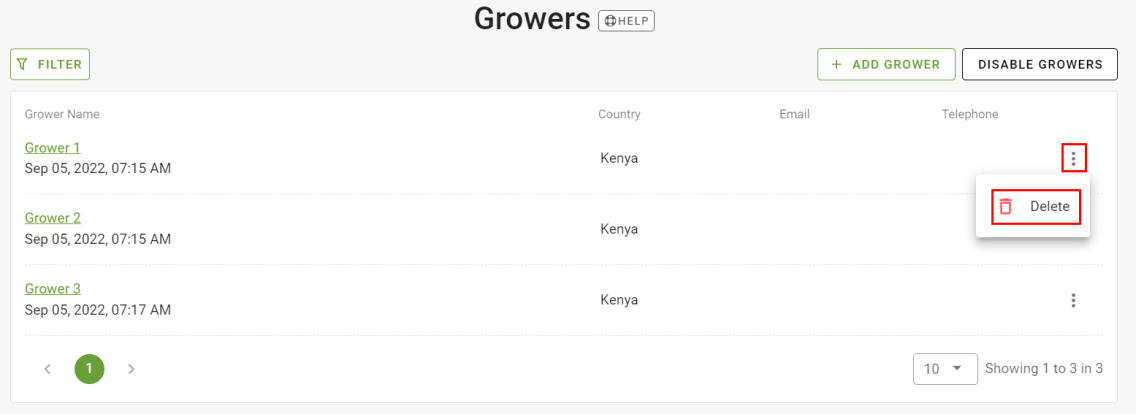
Task: Open the FILTER funnel button
Action: (50, 64)
